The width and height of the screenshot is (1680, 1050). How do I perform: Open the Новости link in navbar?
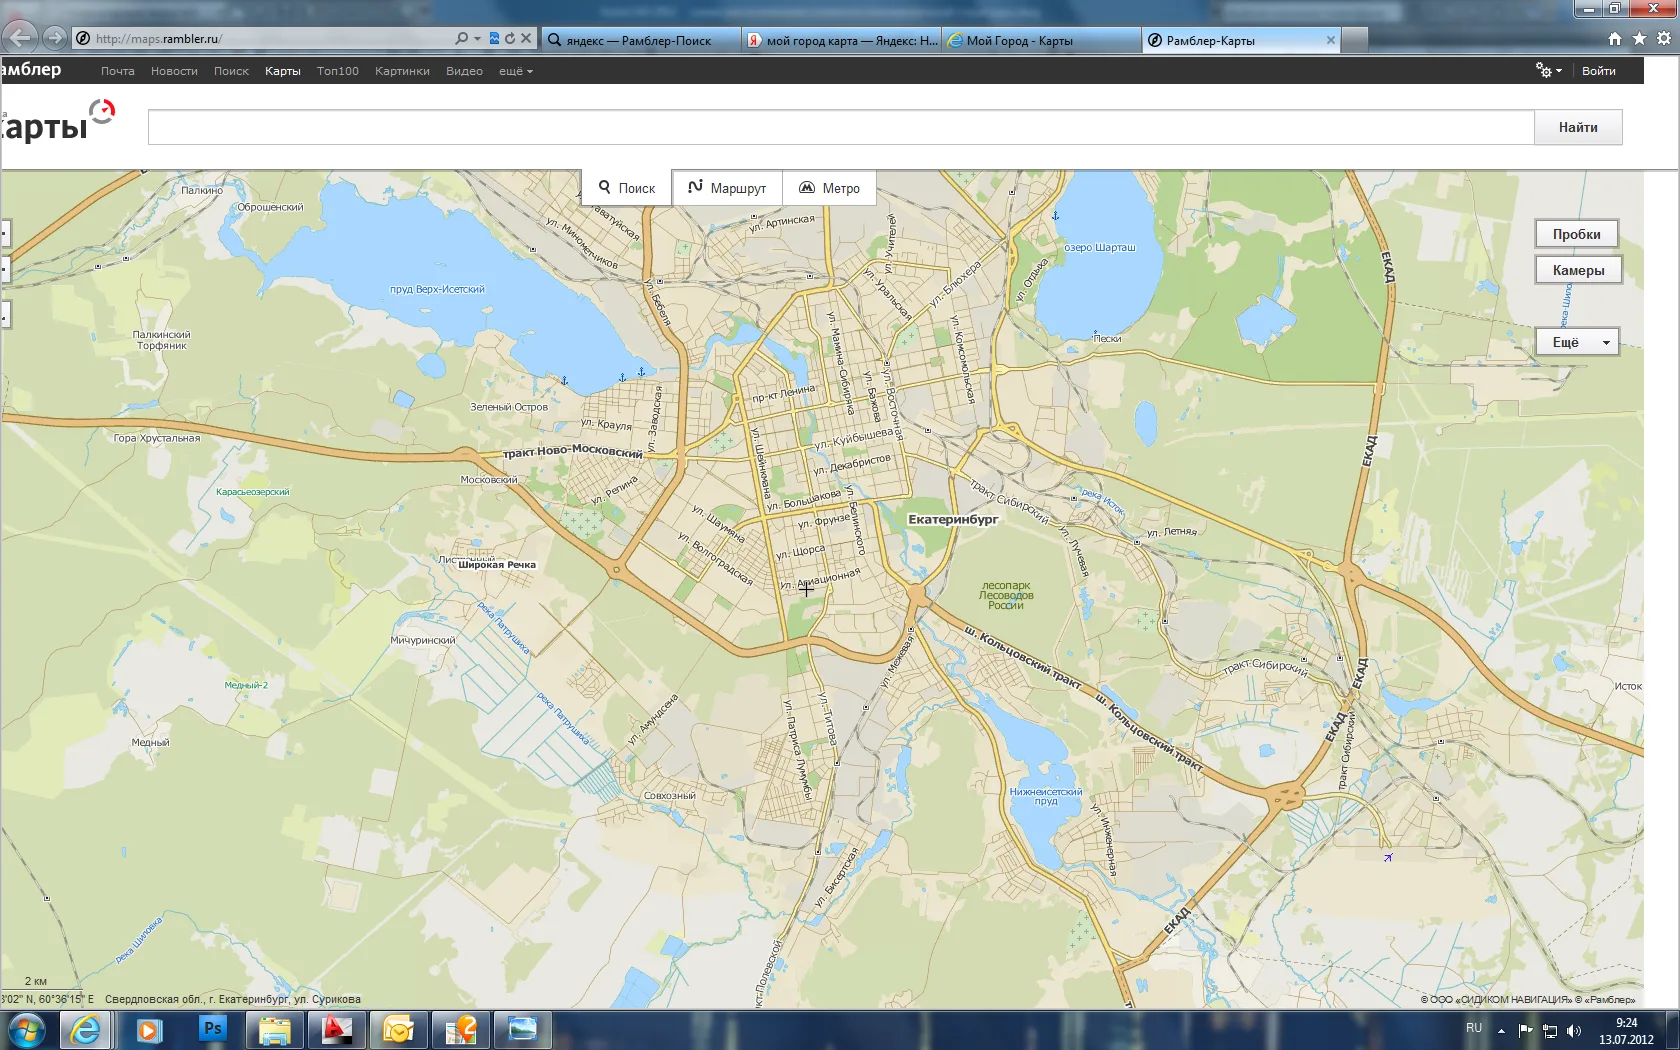(174, 71)
